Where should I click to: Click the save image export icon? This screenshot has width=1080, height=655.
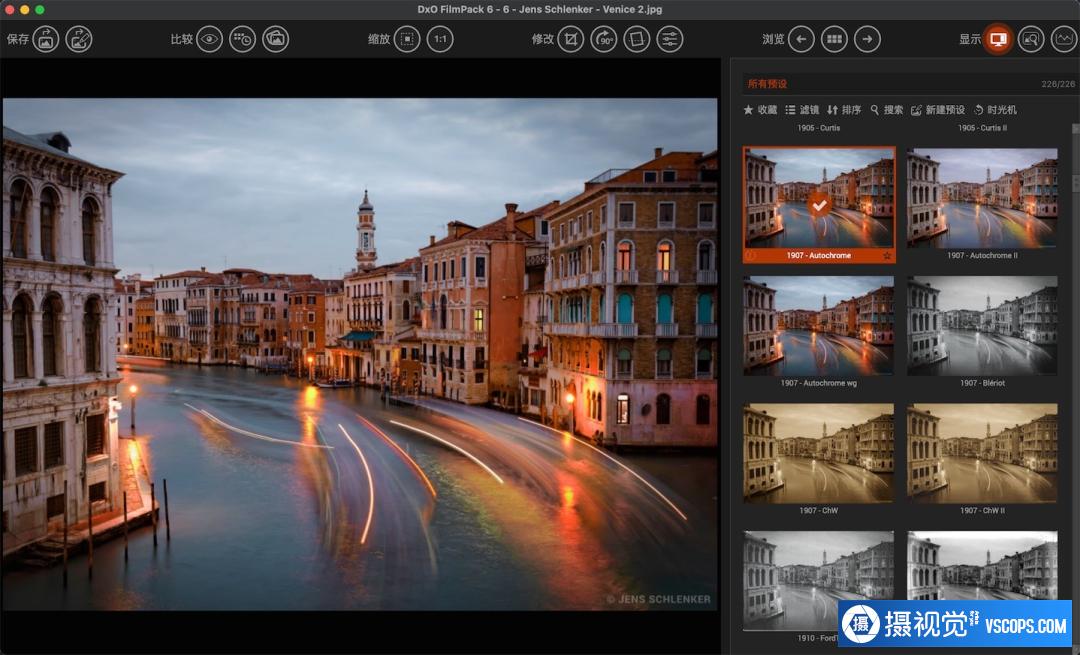coord(46,39)
